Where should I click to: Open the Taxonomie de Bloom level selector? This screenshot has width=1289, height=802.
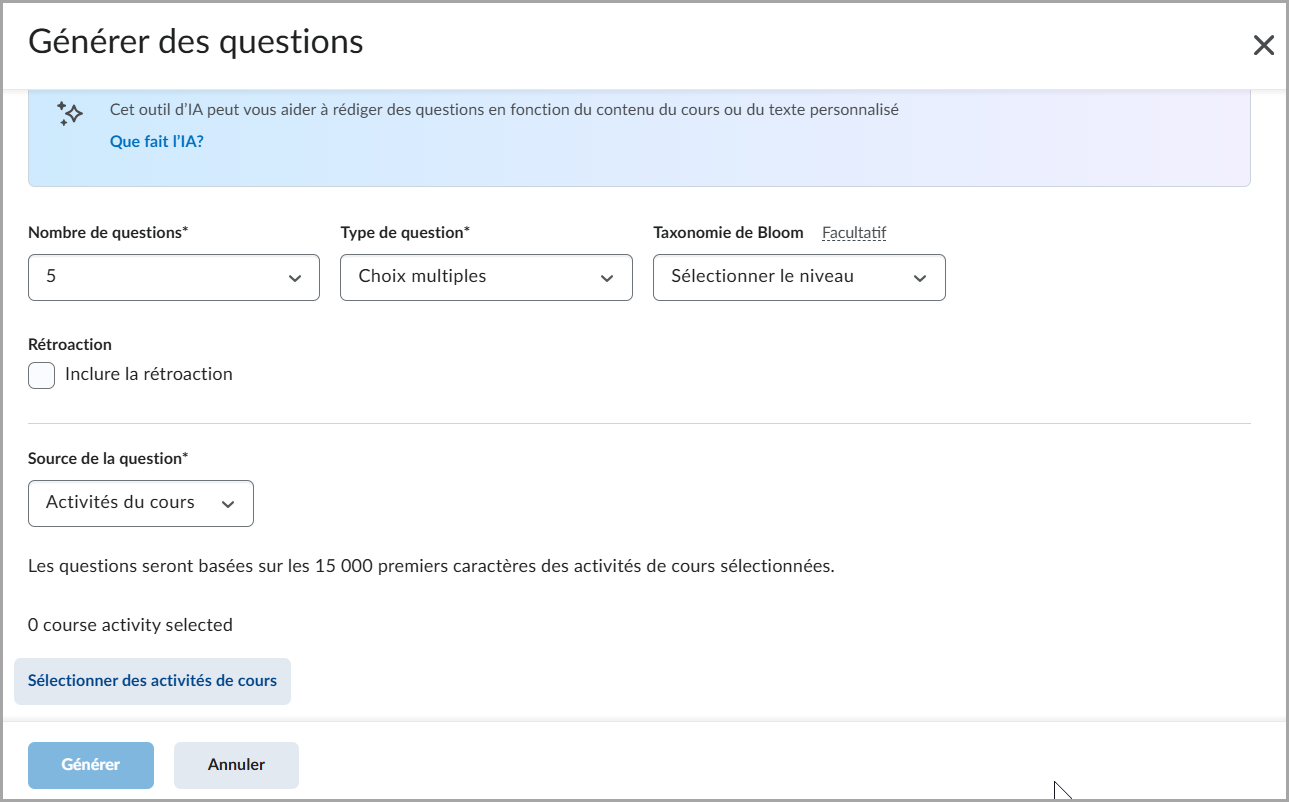click(x=798, y=277)
